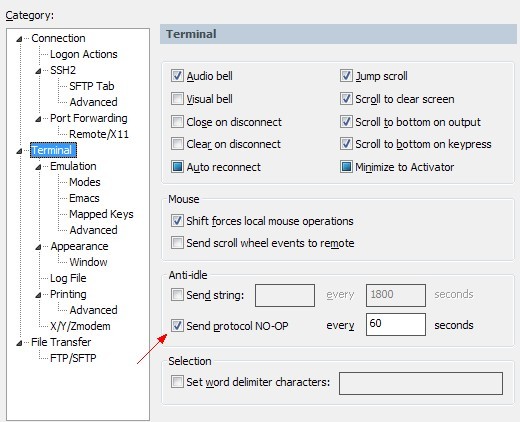520x422 pixels.
Task: Toggle Scroll to bottom on keypress
Action: point(346,144)
